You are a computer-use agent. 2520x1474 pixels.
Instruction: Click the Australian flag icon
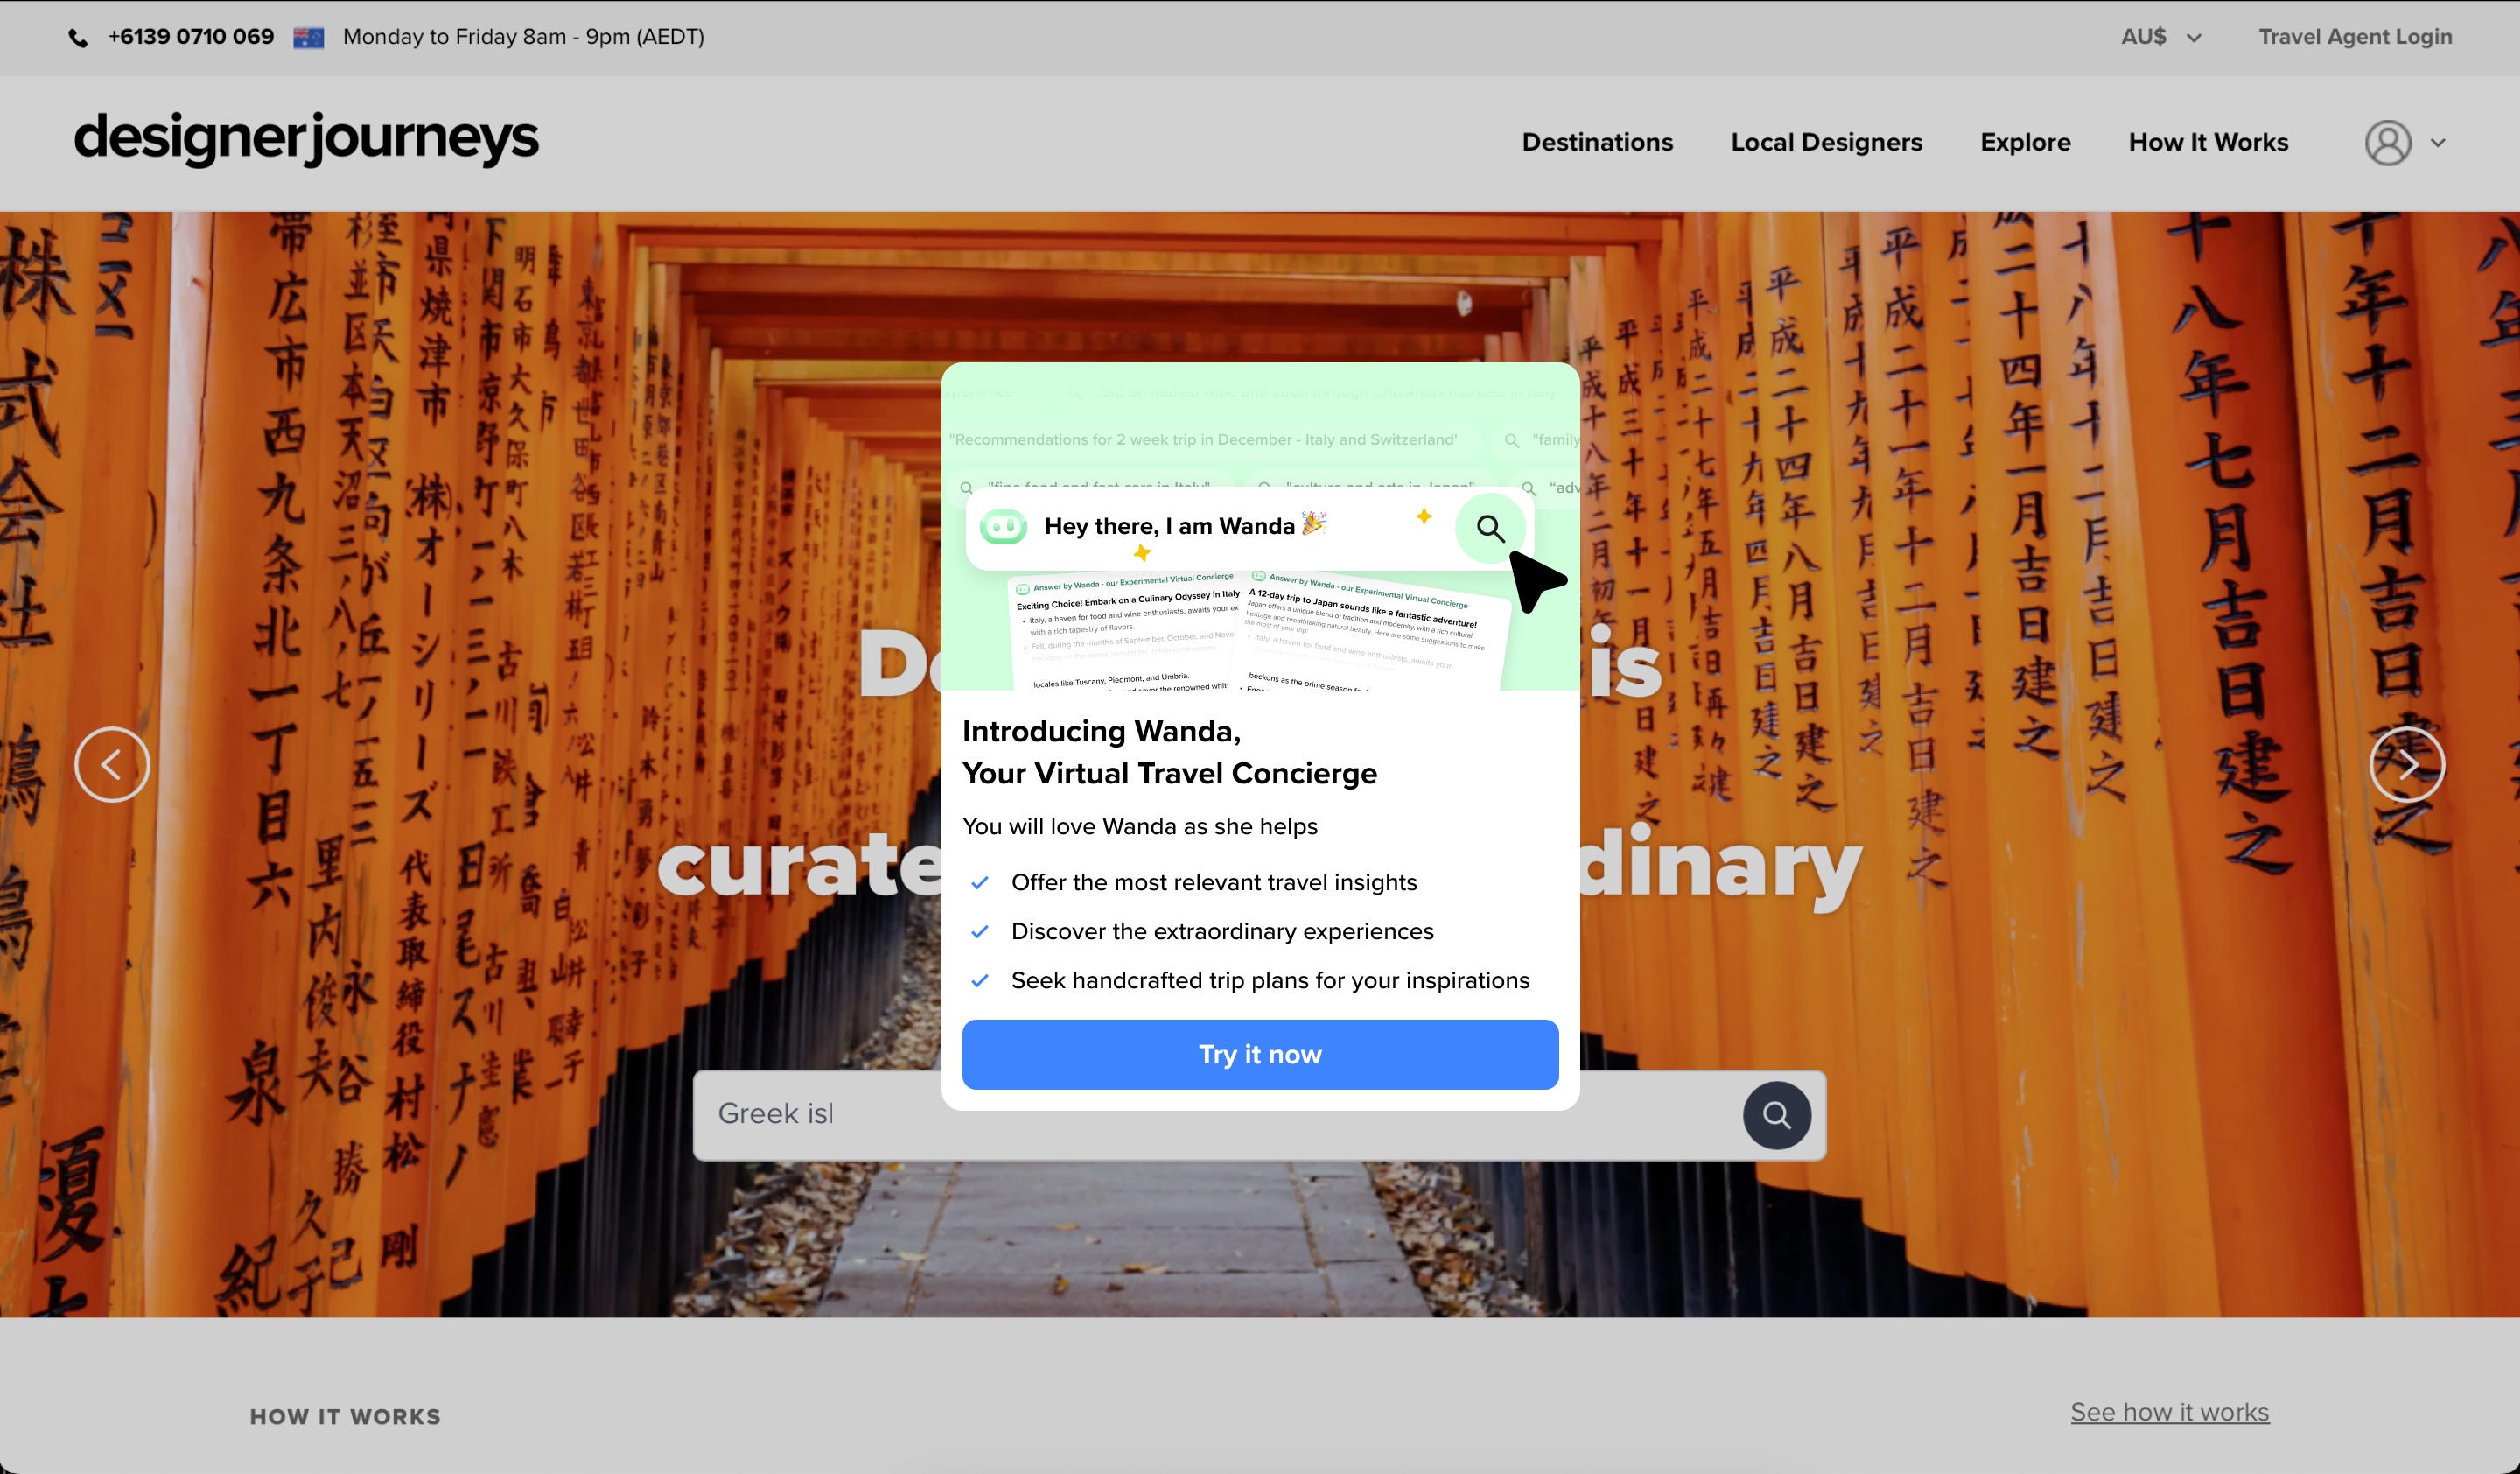(308, 38)
